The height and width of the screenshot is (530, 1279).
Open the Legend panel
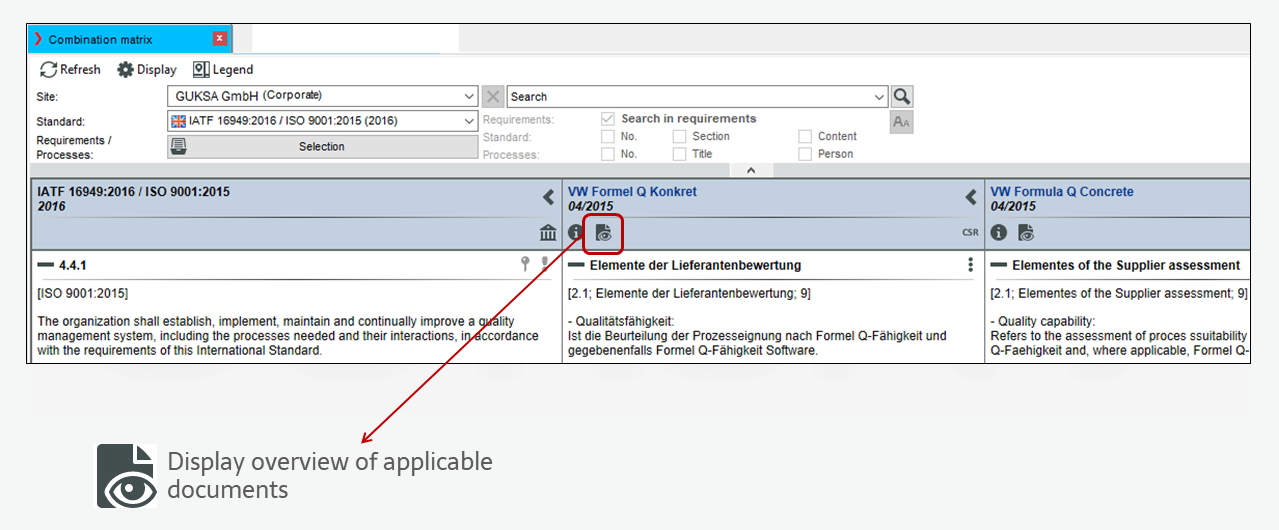pyautogui.click(x=223, y=70)
